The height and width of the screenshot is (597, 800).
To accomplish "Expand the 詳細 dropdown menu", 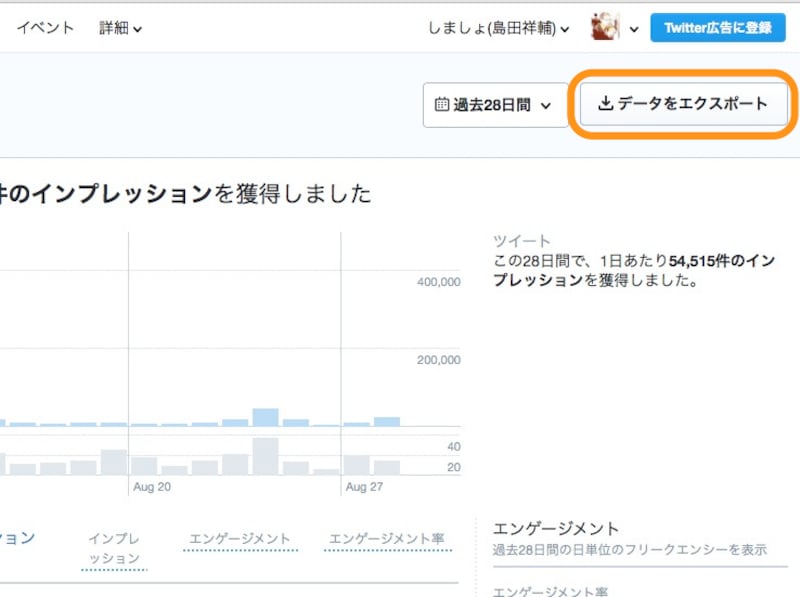I will (120, 28).
